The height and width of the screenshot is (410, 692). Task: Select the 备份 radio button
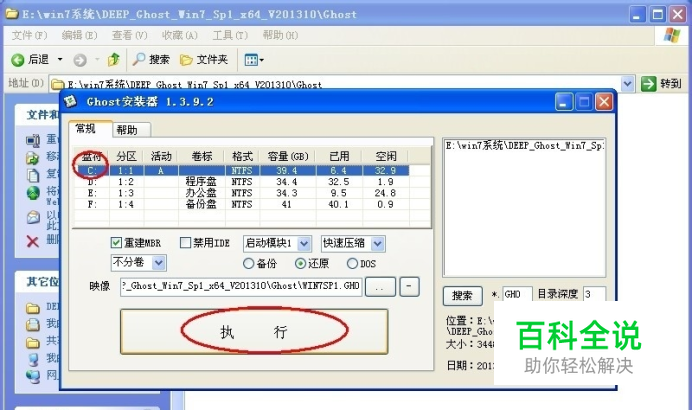coord(248,263)
